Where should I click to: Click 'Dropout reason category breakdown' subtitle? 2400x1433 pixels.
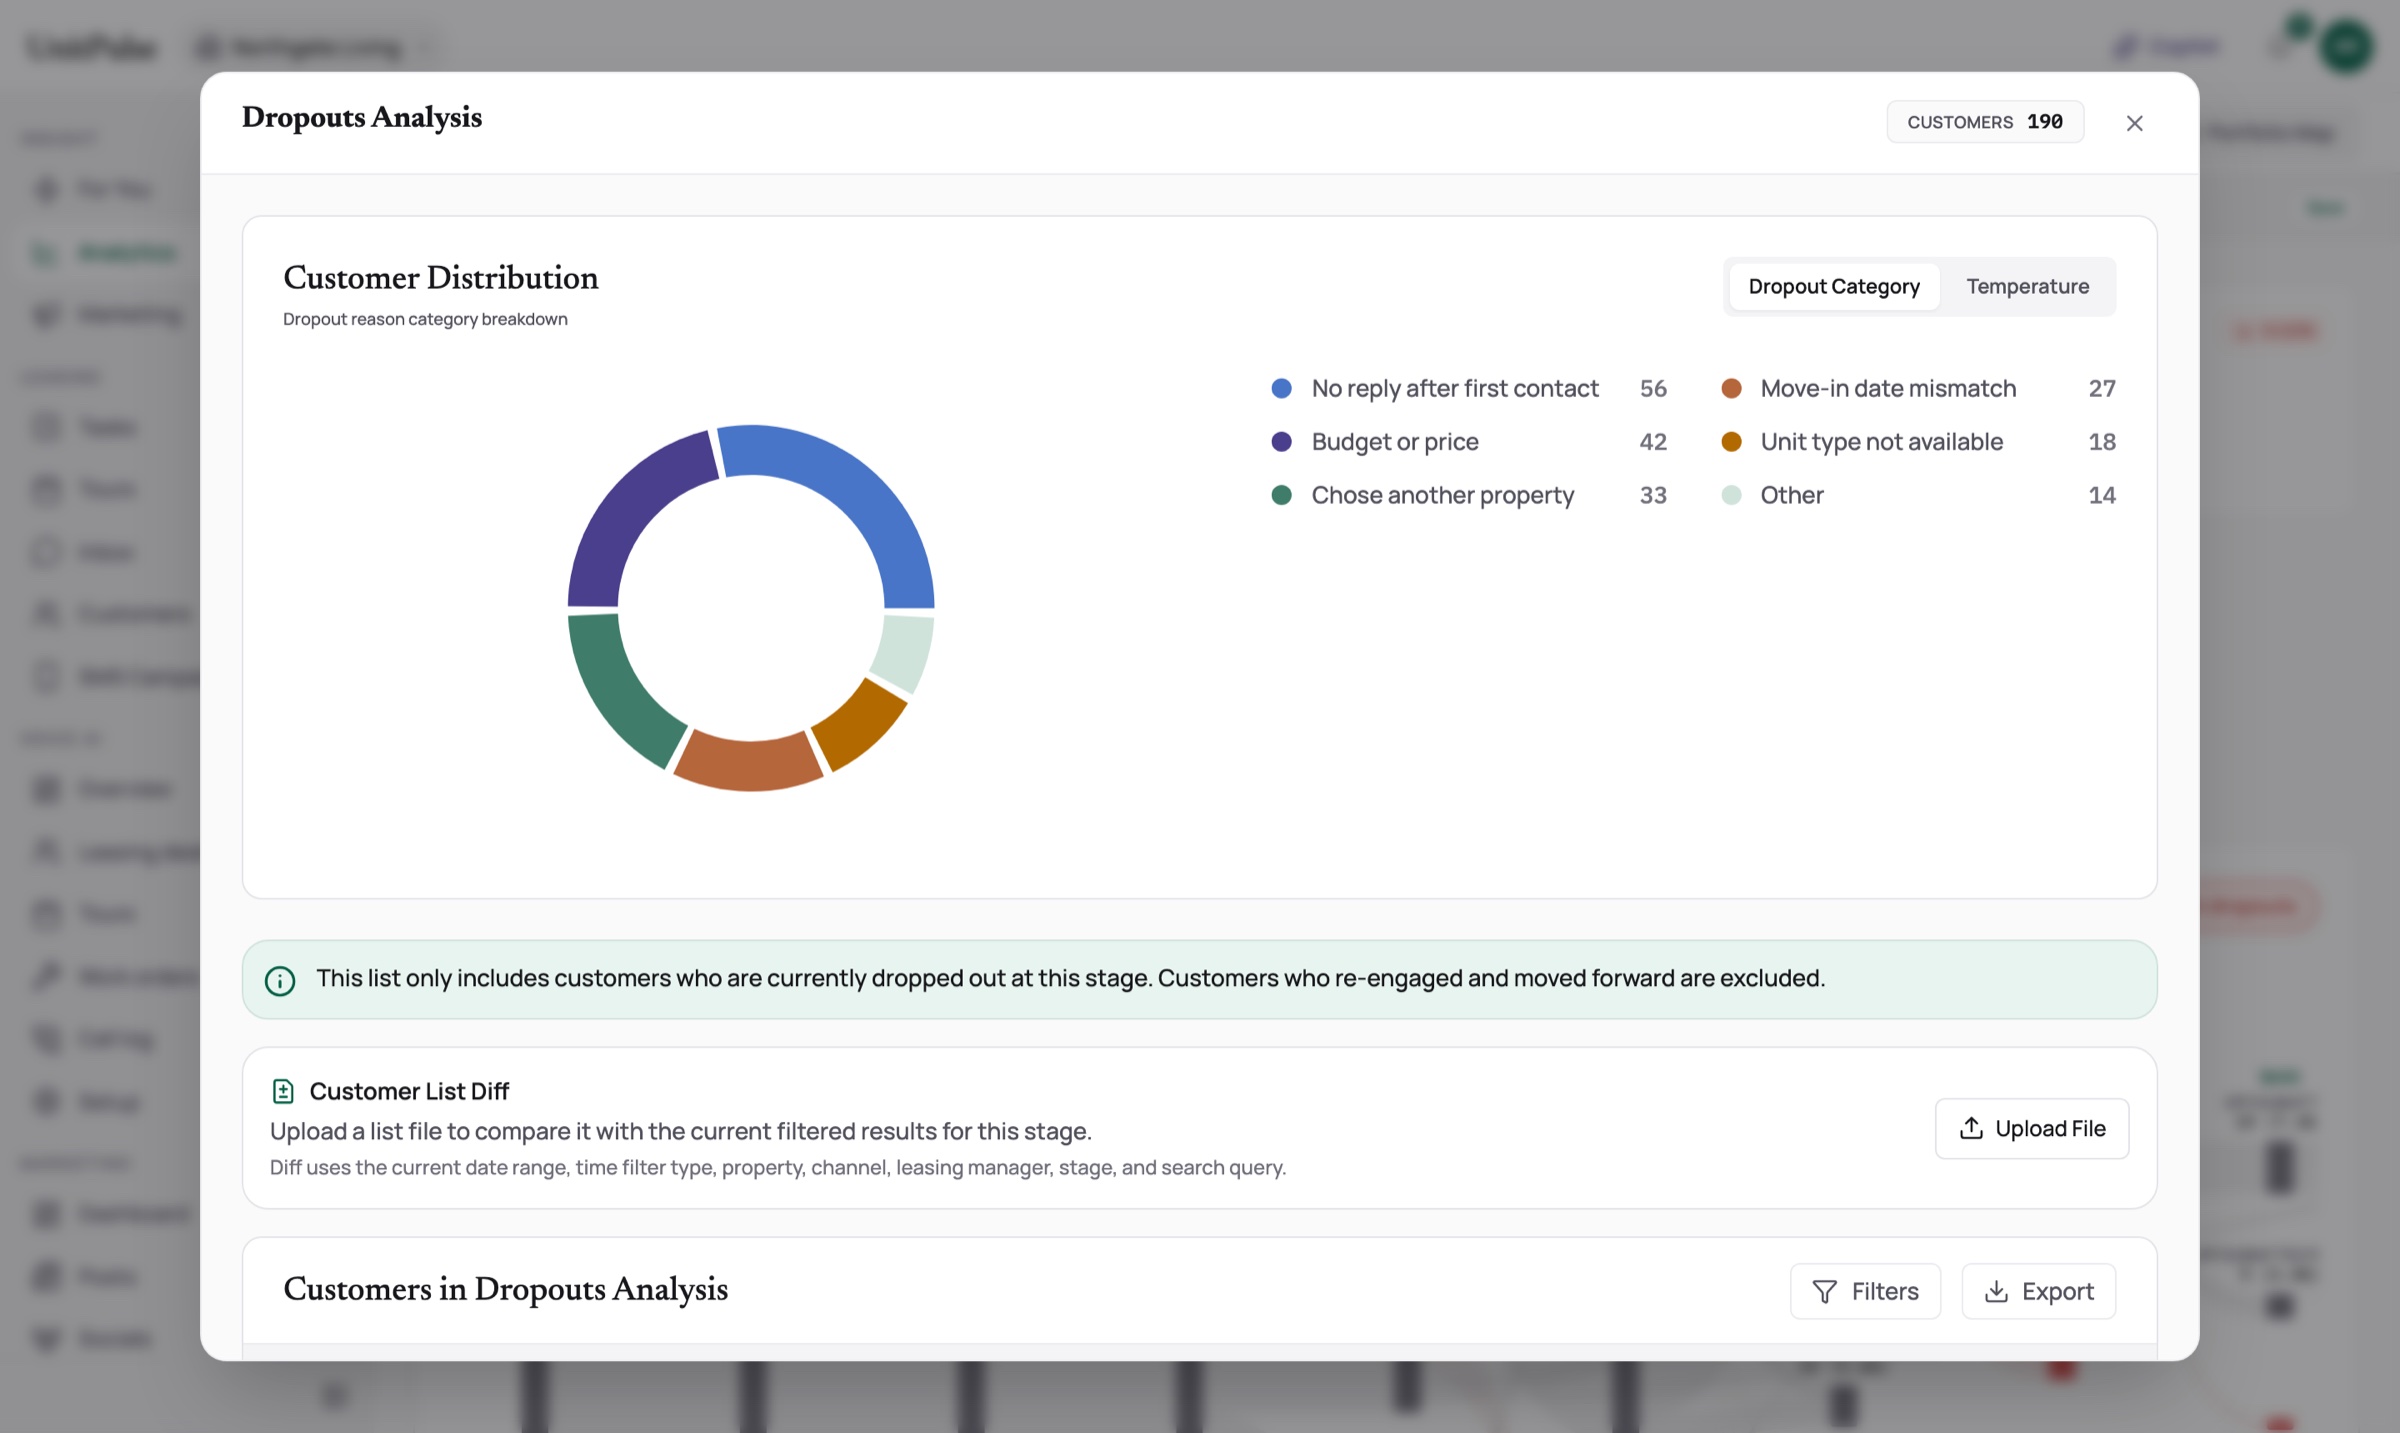point(425,319)
